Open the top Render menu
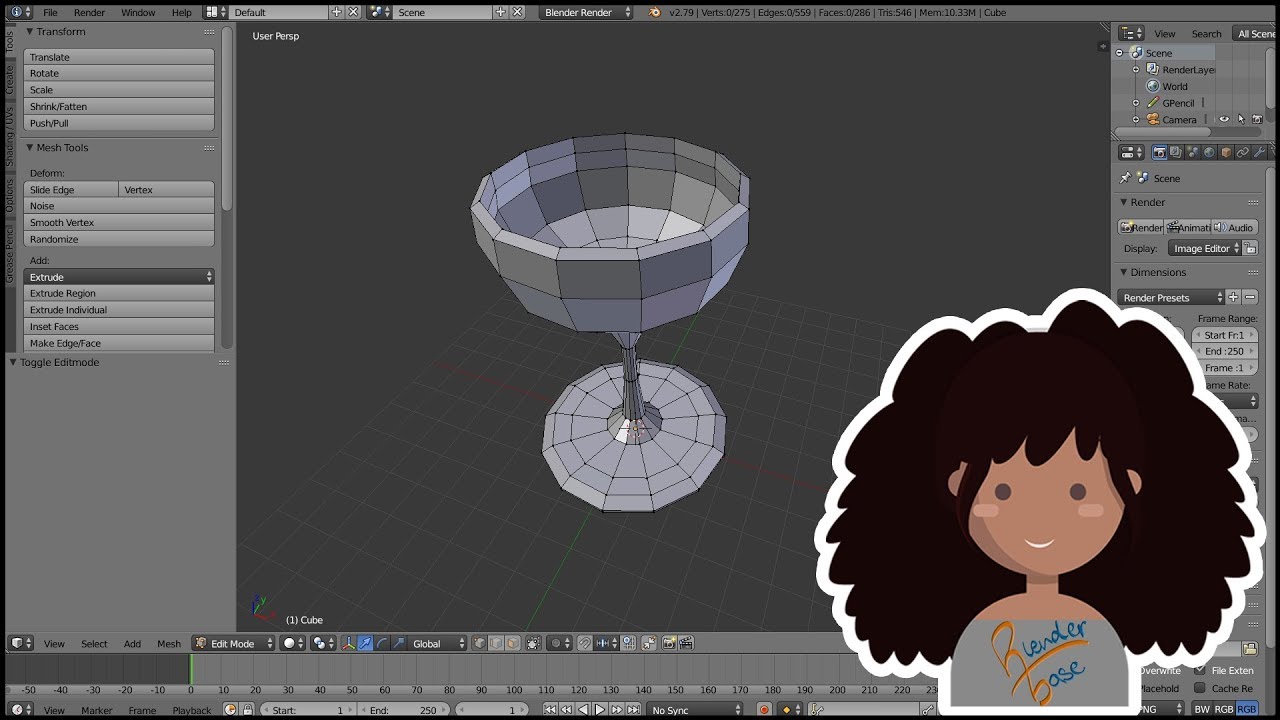Image resolution: width=1280 pixels, height=720 pixels. (89, 12)
